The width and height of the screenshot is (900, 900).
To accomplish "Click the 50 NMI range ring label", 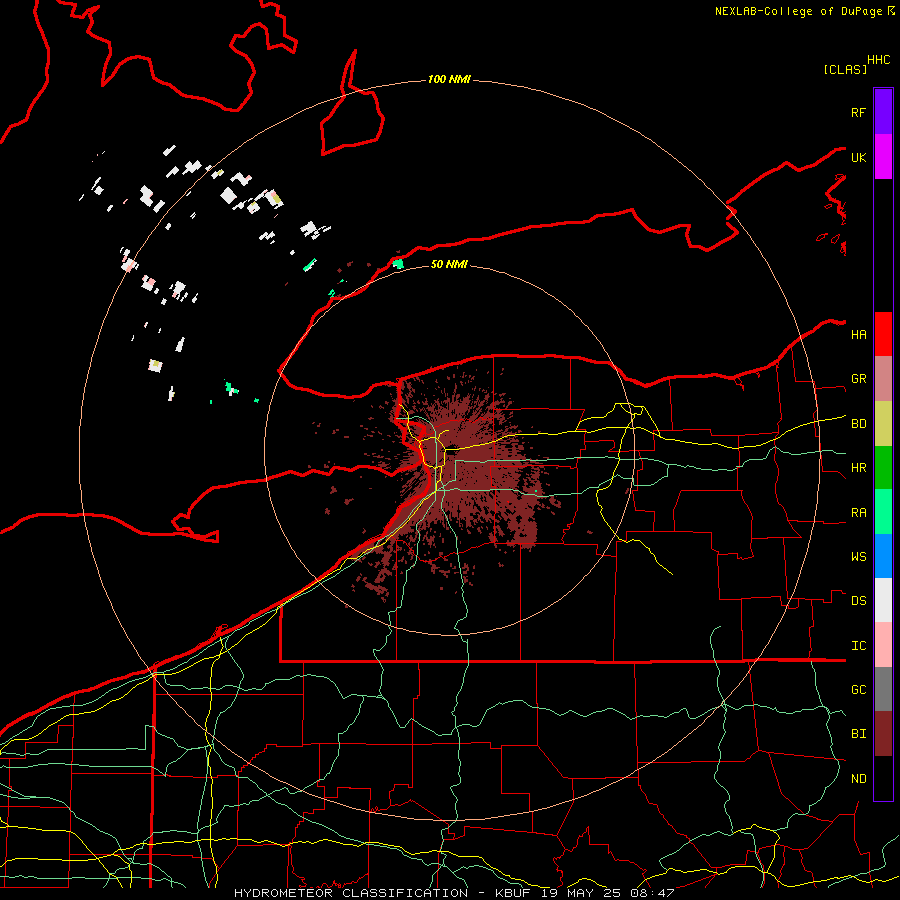I will click(x=449, y=264).
